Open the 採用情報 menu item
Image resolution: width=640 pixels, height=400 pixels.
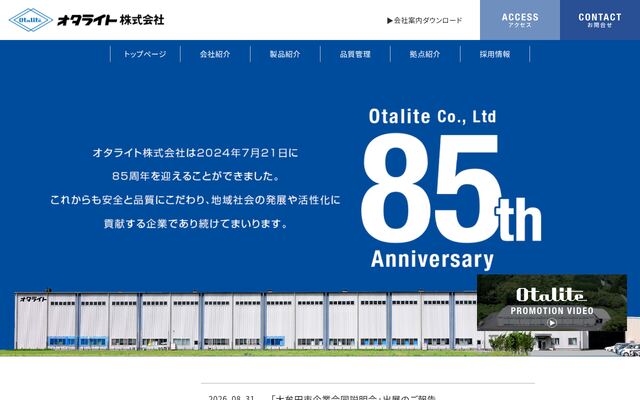[495, 54]
